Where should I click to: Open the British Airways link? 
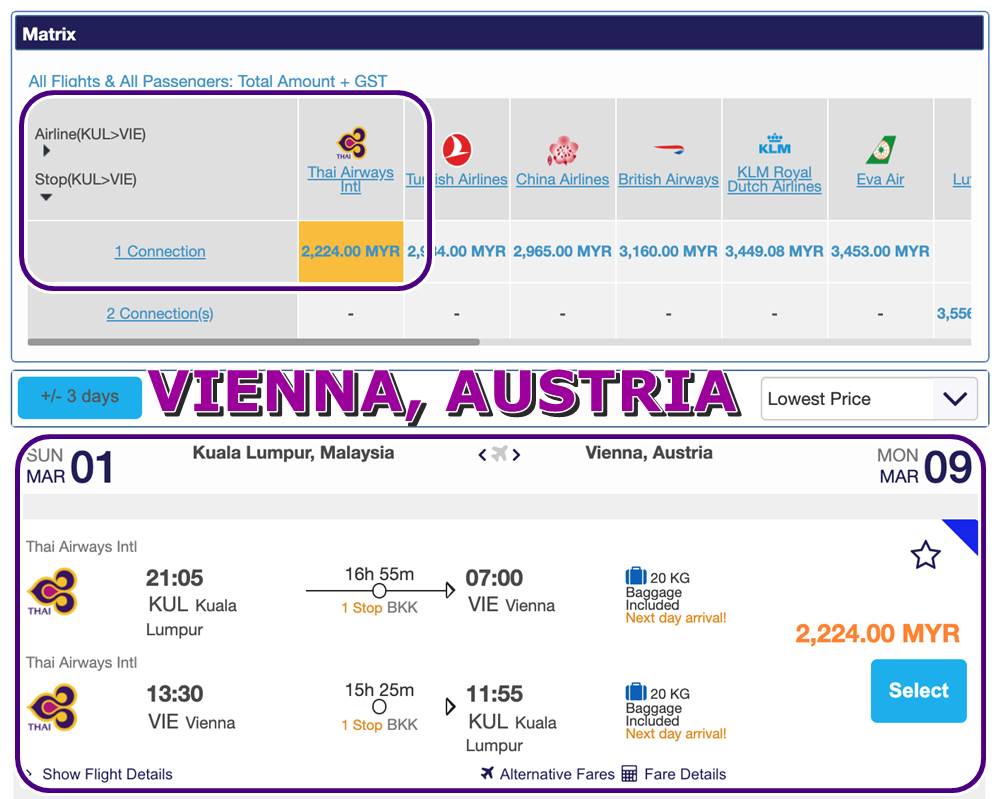click(668, 179)
